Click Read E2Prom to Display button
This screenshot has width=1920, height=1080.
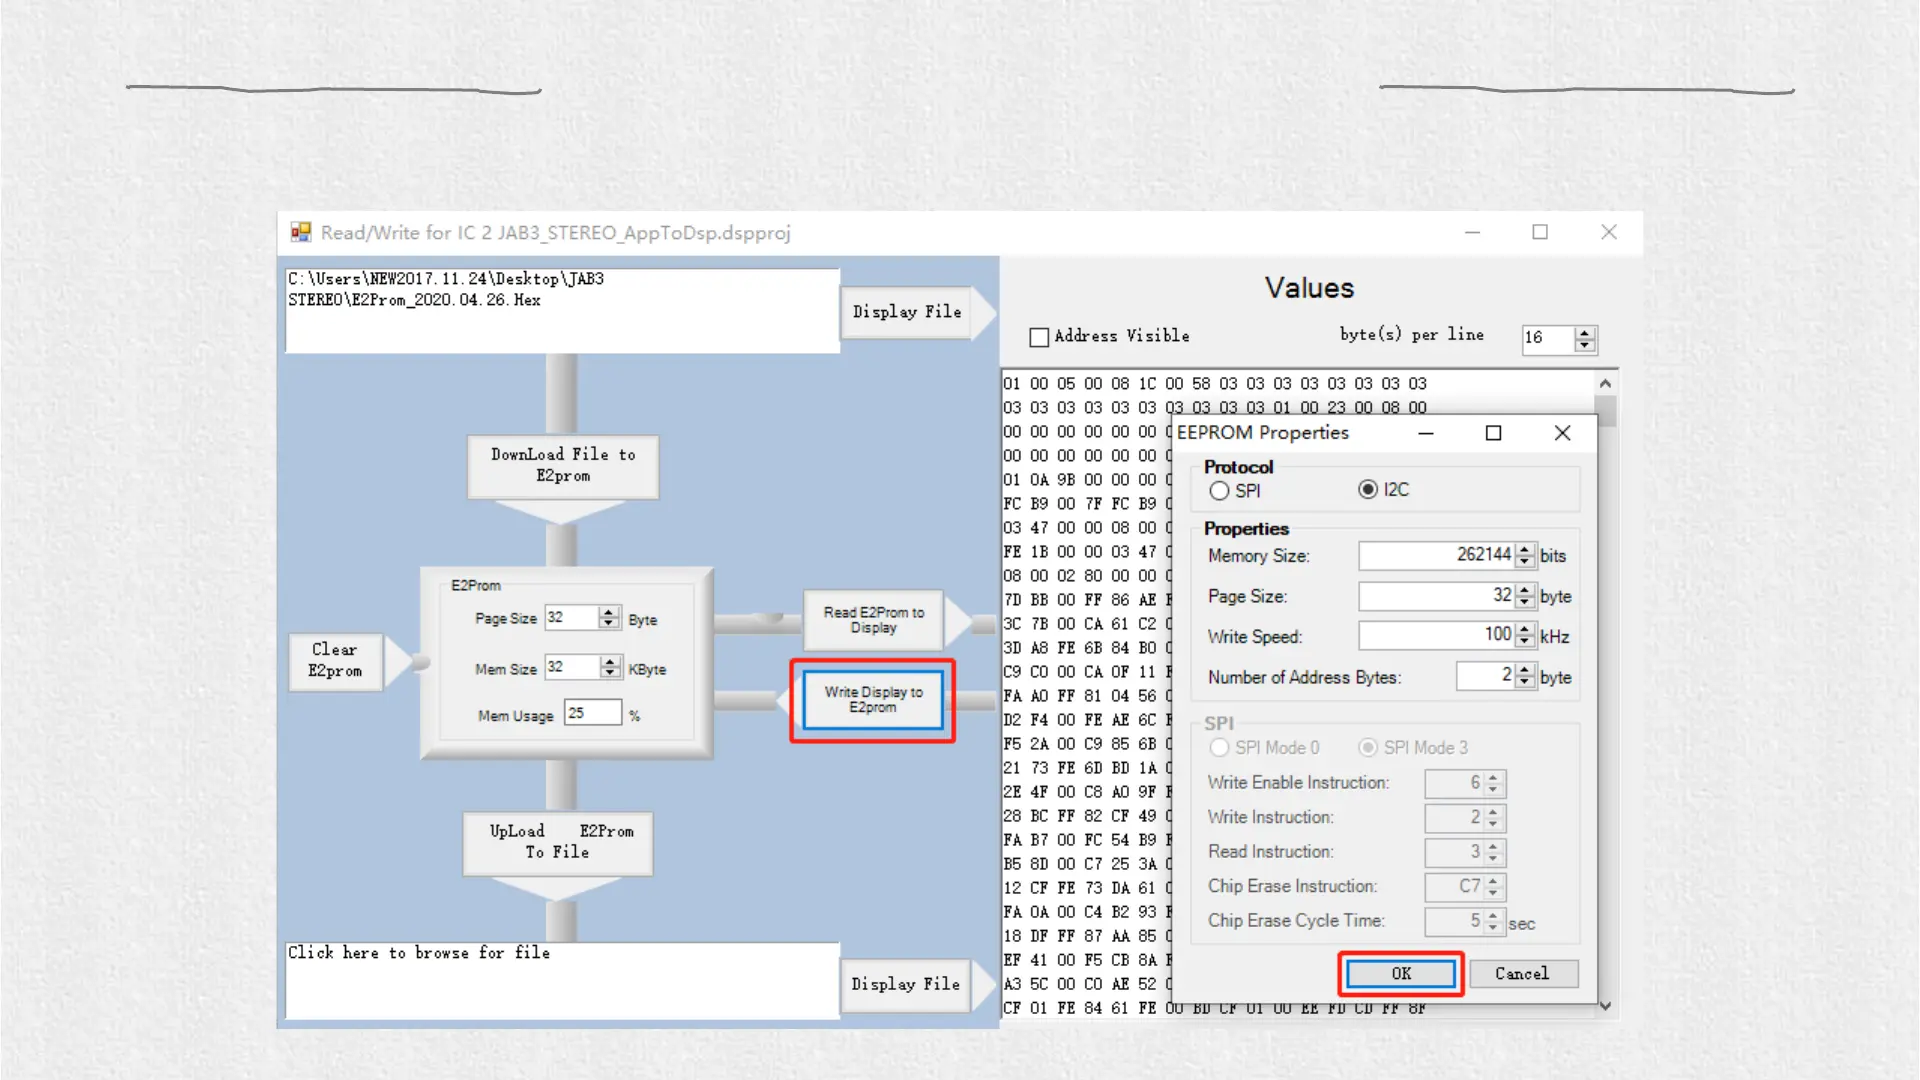(x=873, y=620)
